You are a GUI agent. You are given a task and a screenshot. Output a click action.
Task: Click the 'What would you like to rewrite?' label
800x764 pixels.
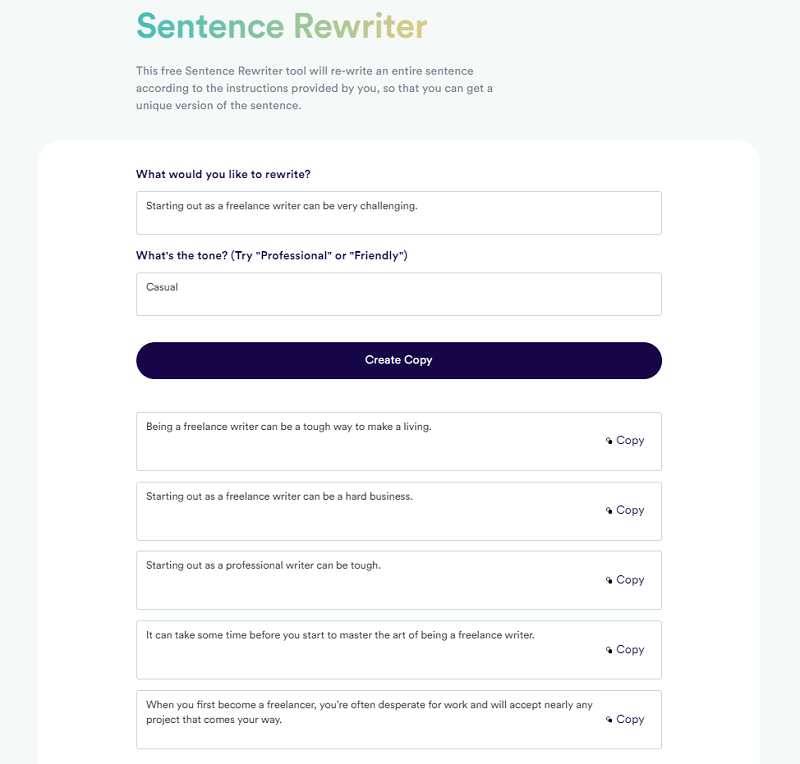coord(223,174)
